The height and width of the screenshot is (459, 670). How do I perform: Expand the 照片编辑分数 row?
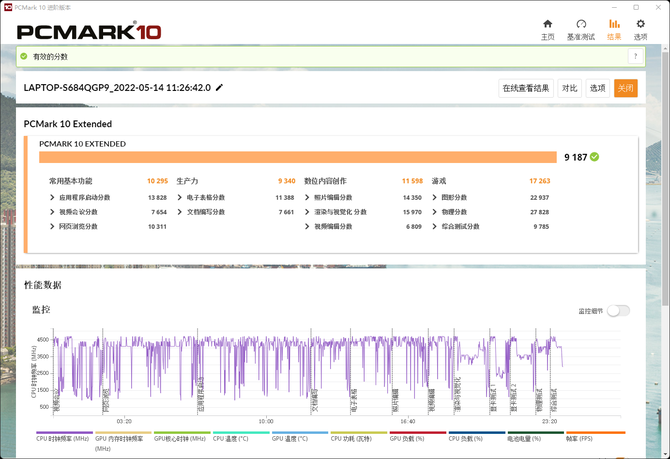pos(308,198)
